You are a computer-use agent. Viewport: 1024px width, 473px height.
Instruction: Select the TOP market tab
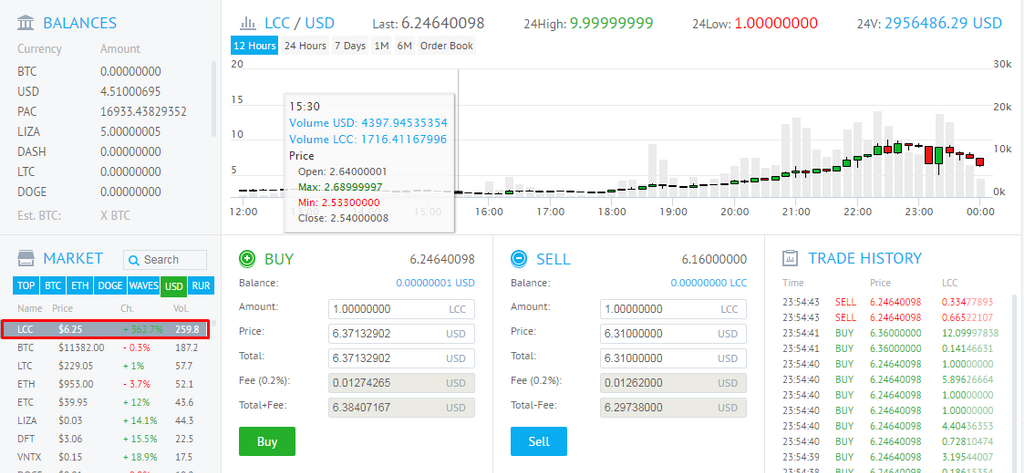point(26,285)
